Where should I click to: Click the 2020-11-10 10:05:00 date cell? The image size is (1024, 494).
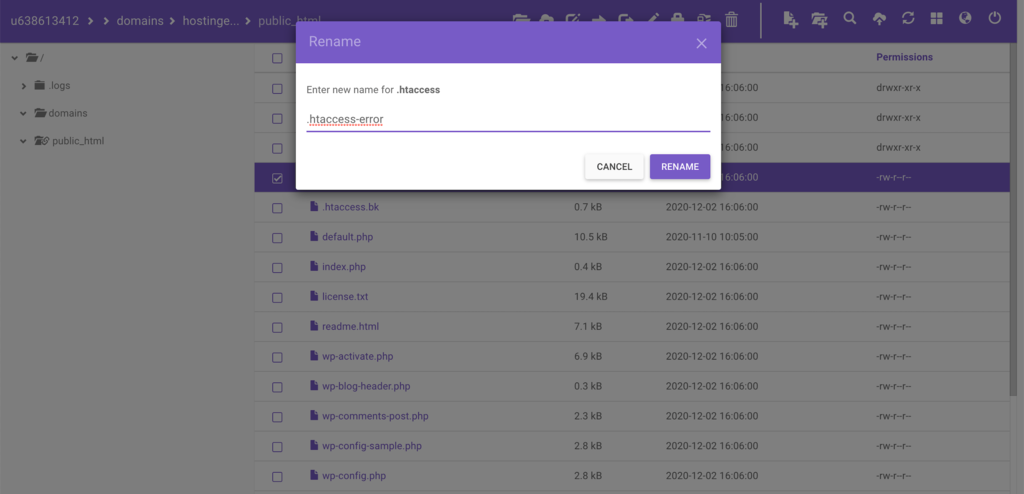pos(712,237)
